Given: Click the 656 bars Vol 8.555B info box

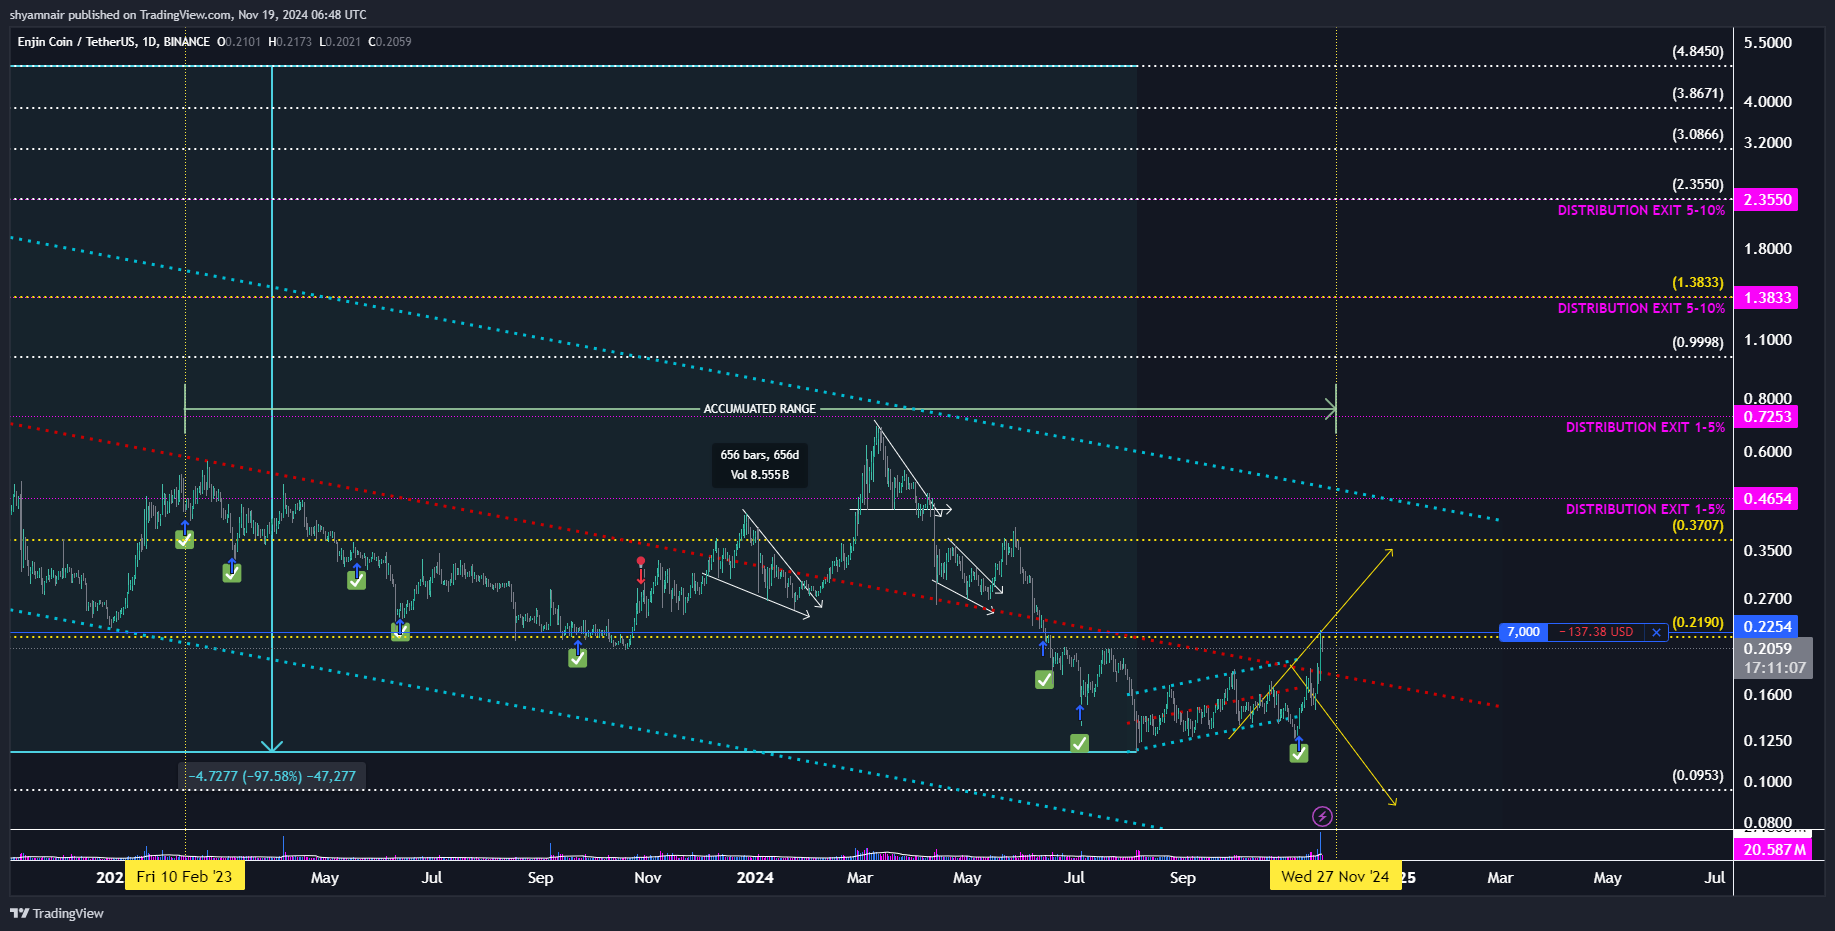Looking at the screenshot, I should 760,465.
